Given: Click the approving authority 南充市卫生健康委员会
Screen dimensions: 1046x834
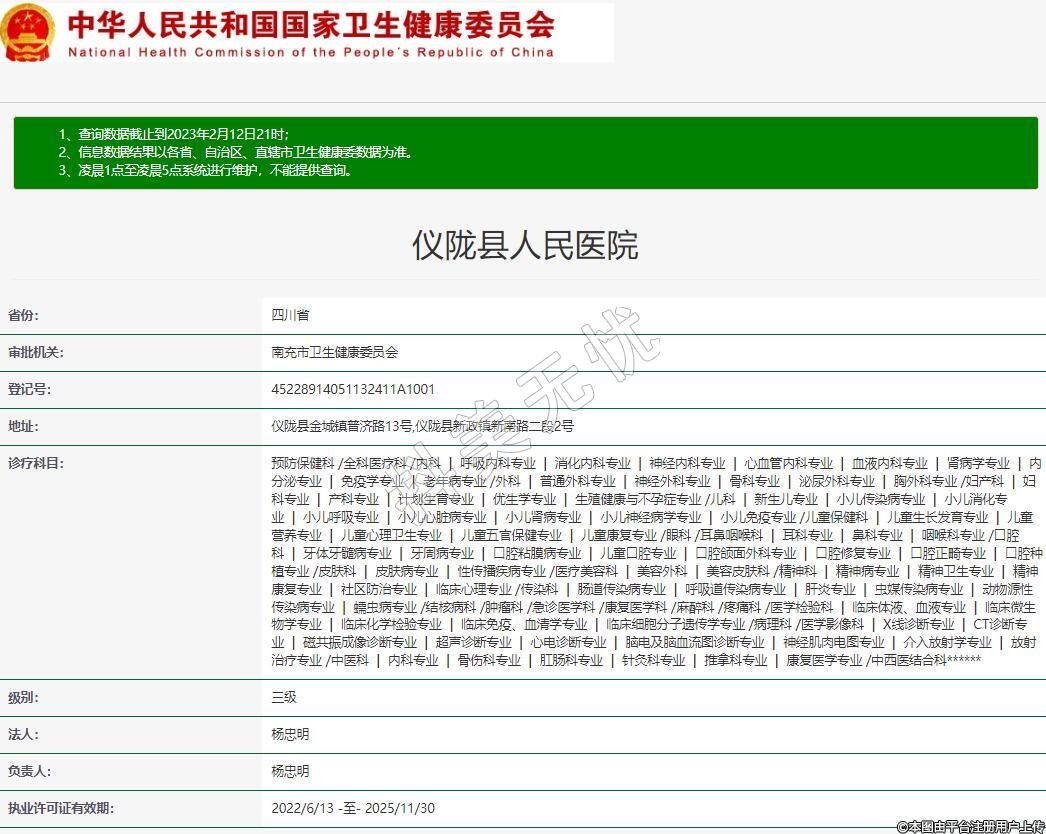Looking at the screenshot, I should [334, 352].
